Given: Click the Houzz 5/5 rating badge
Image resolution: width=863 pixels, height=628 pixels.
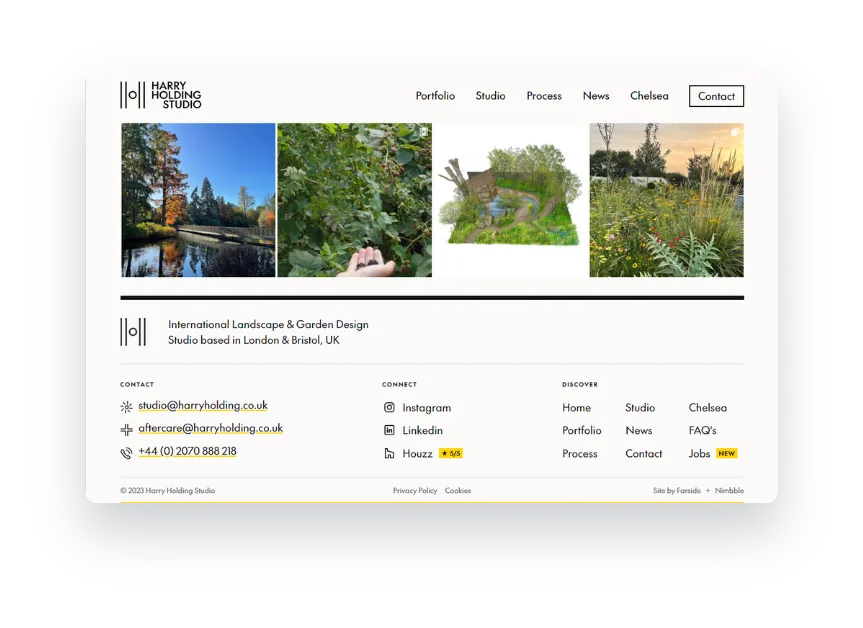Looking at the screenshot, I should tap(451, 454).
